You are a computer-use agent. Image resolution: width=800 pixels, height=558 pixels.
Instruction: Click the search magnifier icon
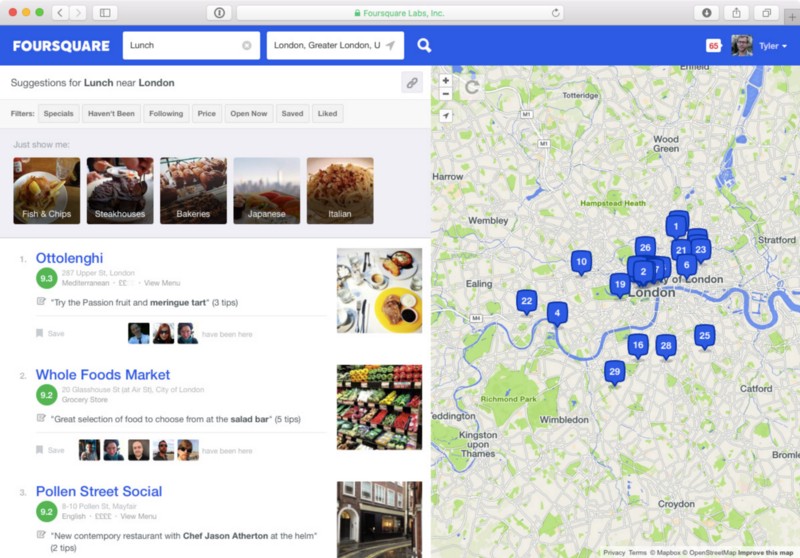coord(424,46)
